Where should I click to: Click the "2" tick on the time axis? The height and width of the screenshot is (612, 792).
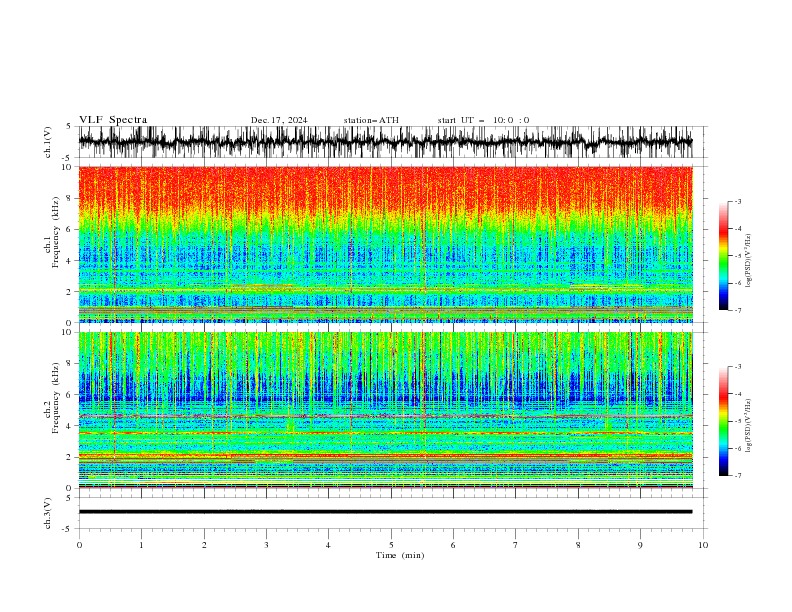tap(204, 545)
